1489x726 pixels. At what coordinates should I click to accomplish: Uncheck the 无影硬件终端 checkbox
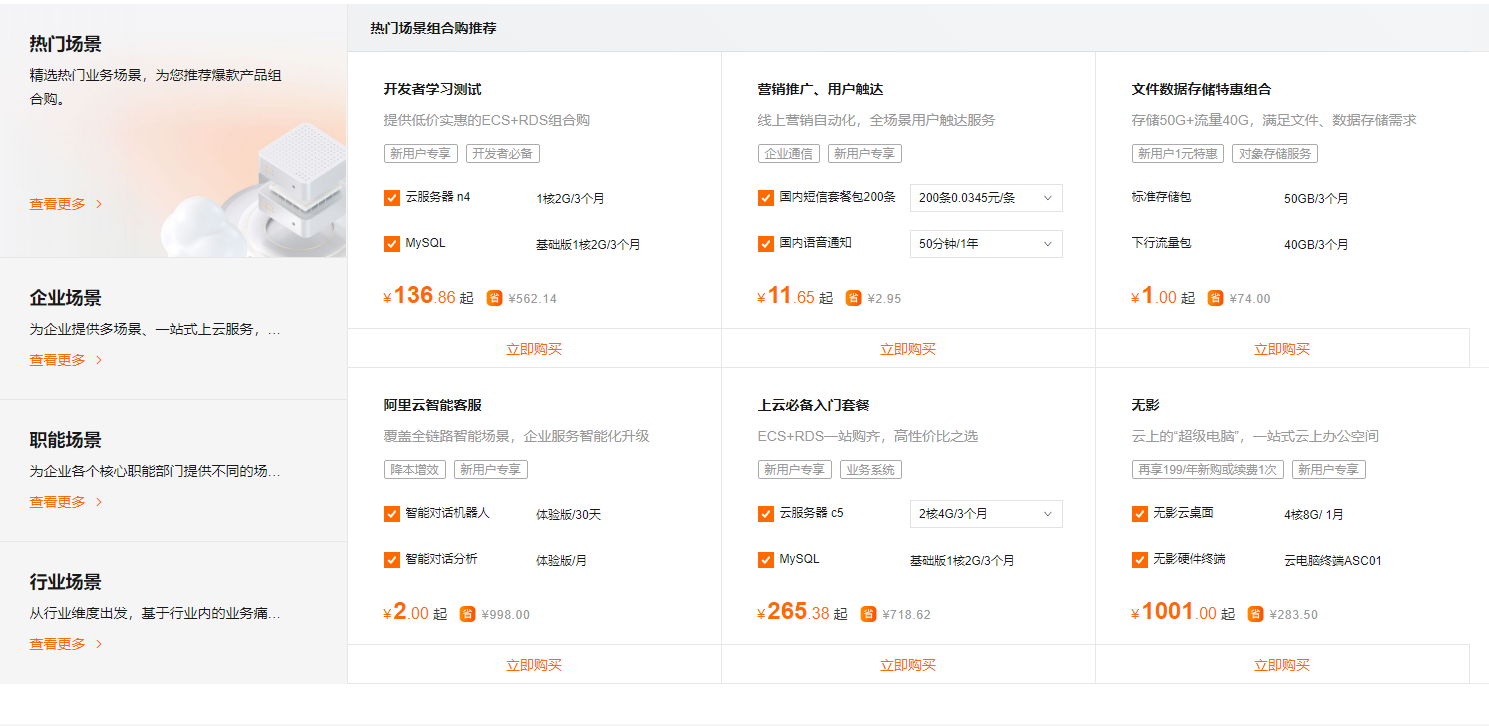(x=1140, y=560)
